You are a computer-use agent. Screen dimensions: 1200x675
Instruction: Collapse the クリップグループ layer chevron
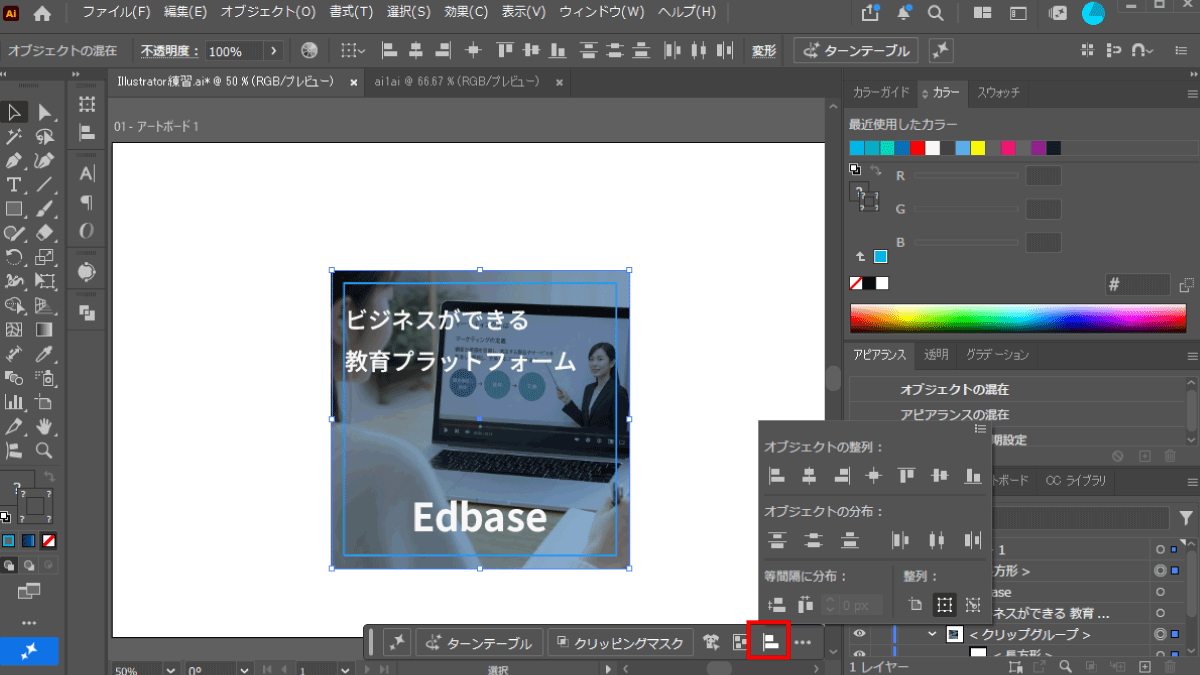tap(932, 634)
